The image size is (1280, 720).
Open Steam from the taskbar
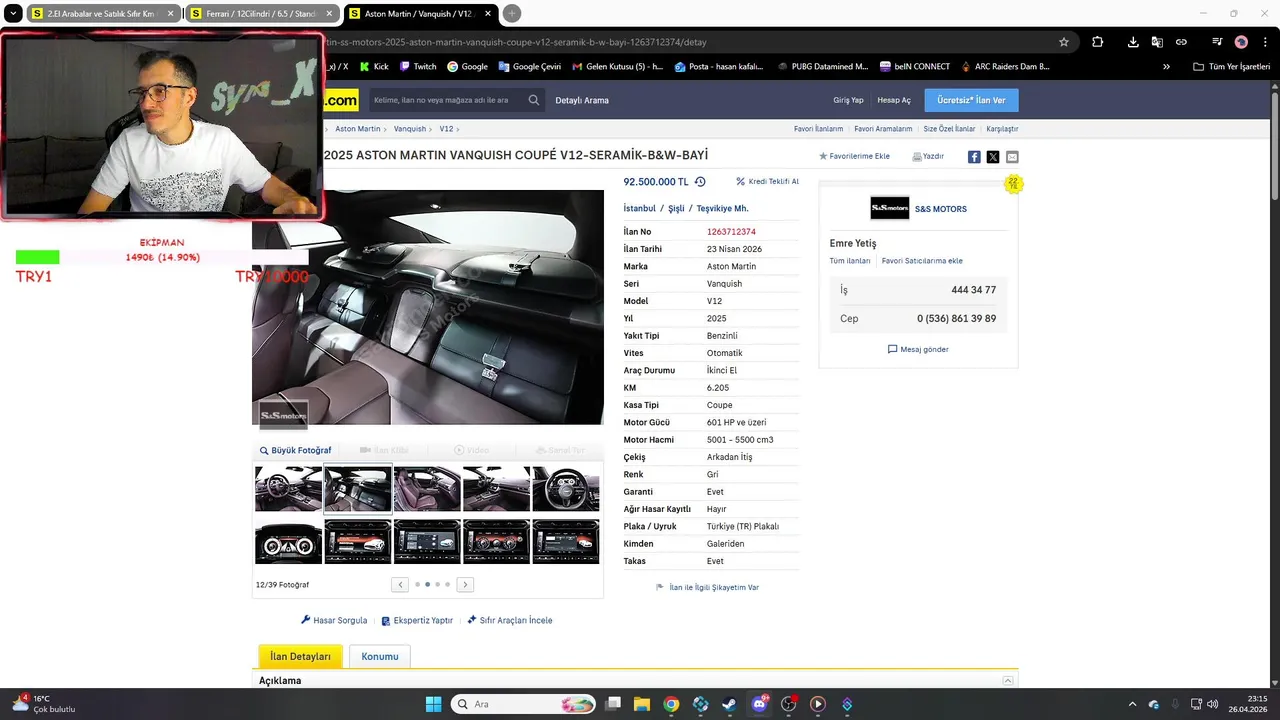click(x=730, y=704)
